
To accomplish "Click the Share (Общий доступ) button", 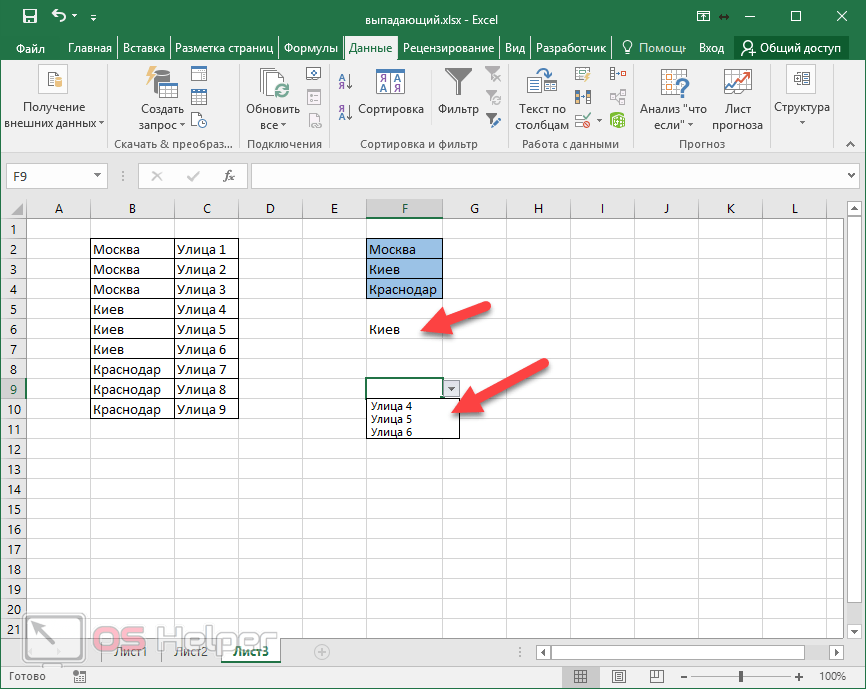I will pyautogui.click(x=790, y=48).
